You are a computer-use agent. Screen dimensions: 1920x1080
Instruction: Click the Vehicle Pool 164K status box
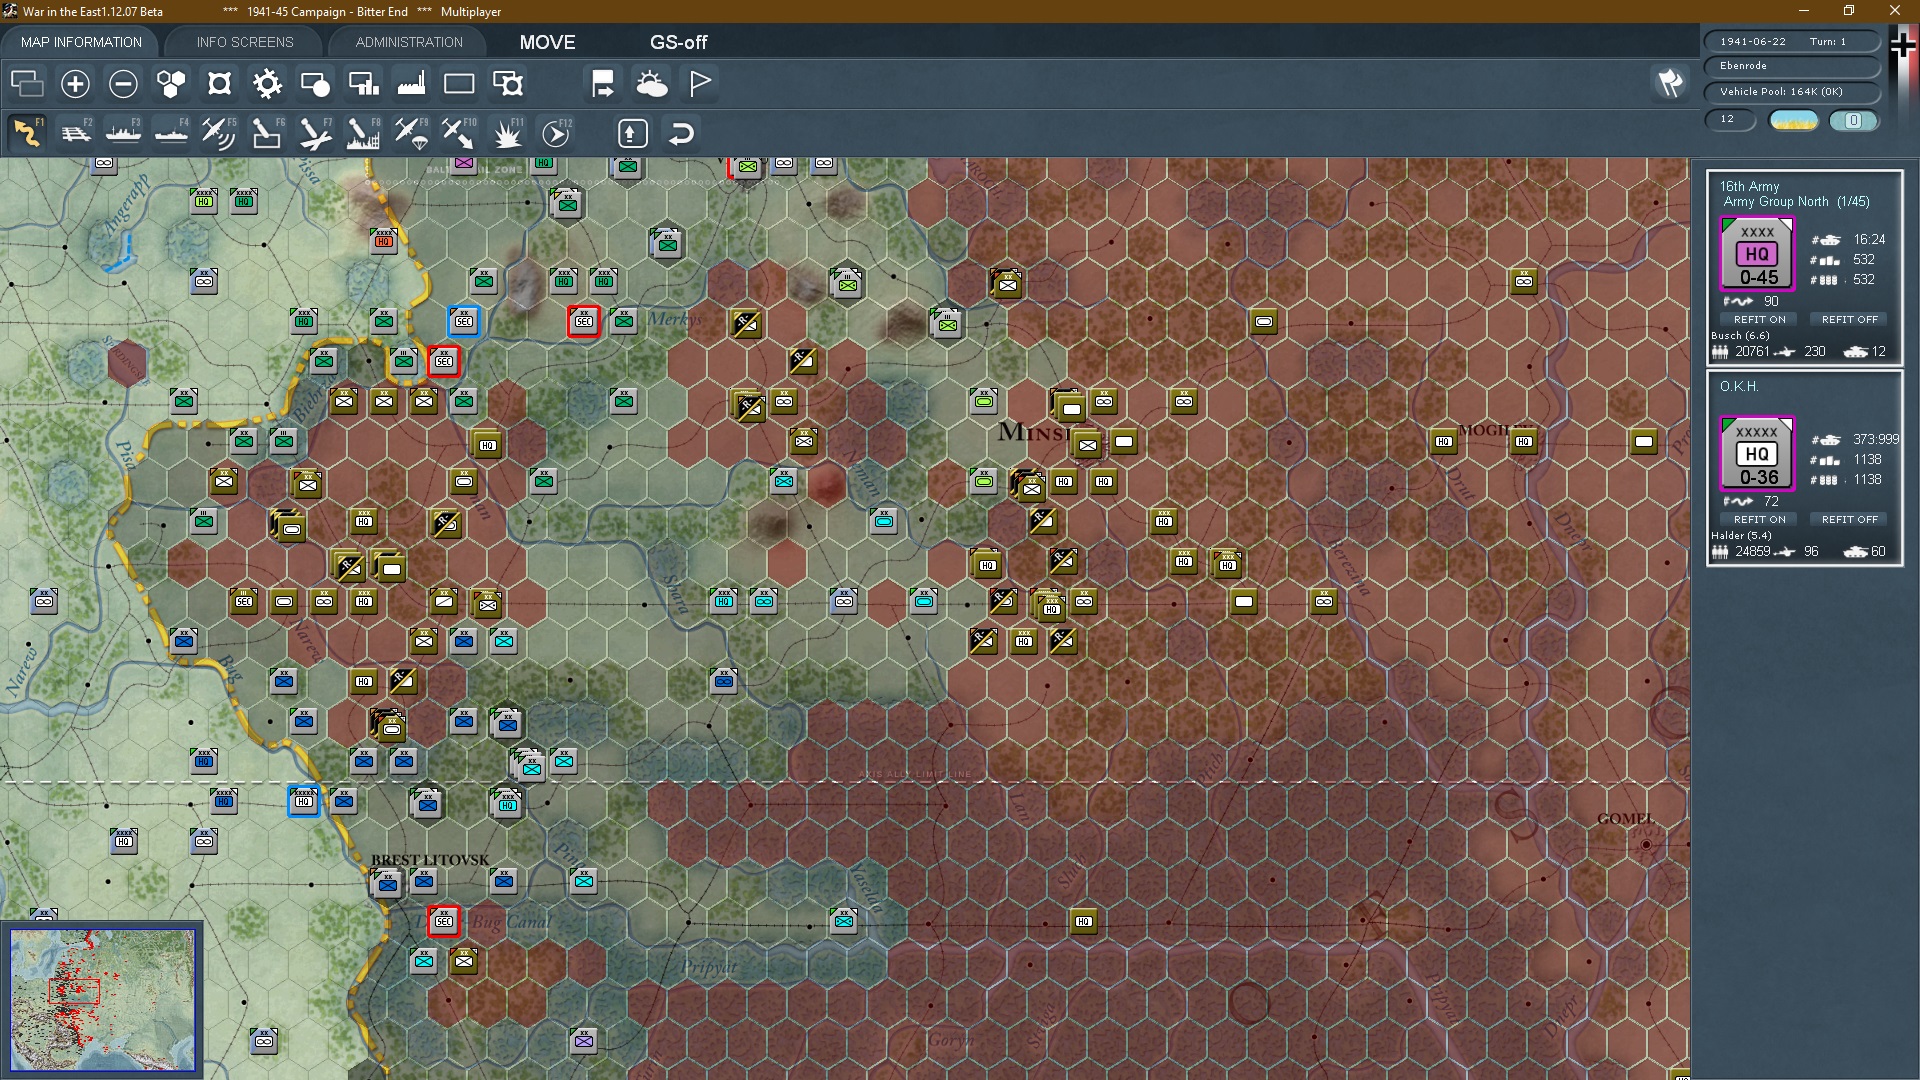(1791, 91)
